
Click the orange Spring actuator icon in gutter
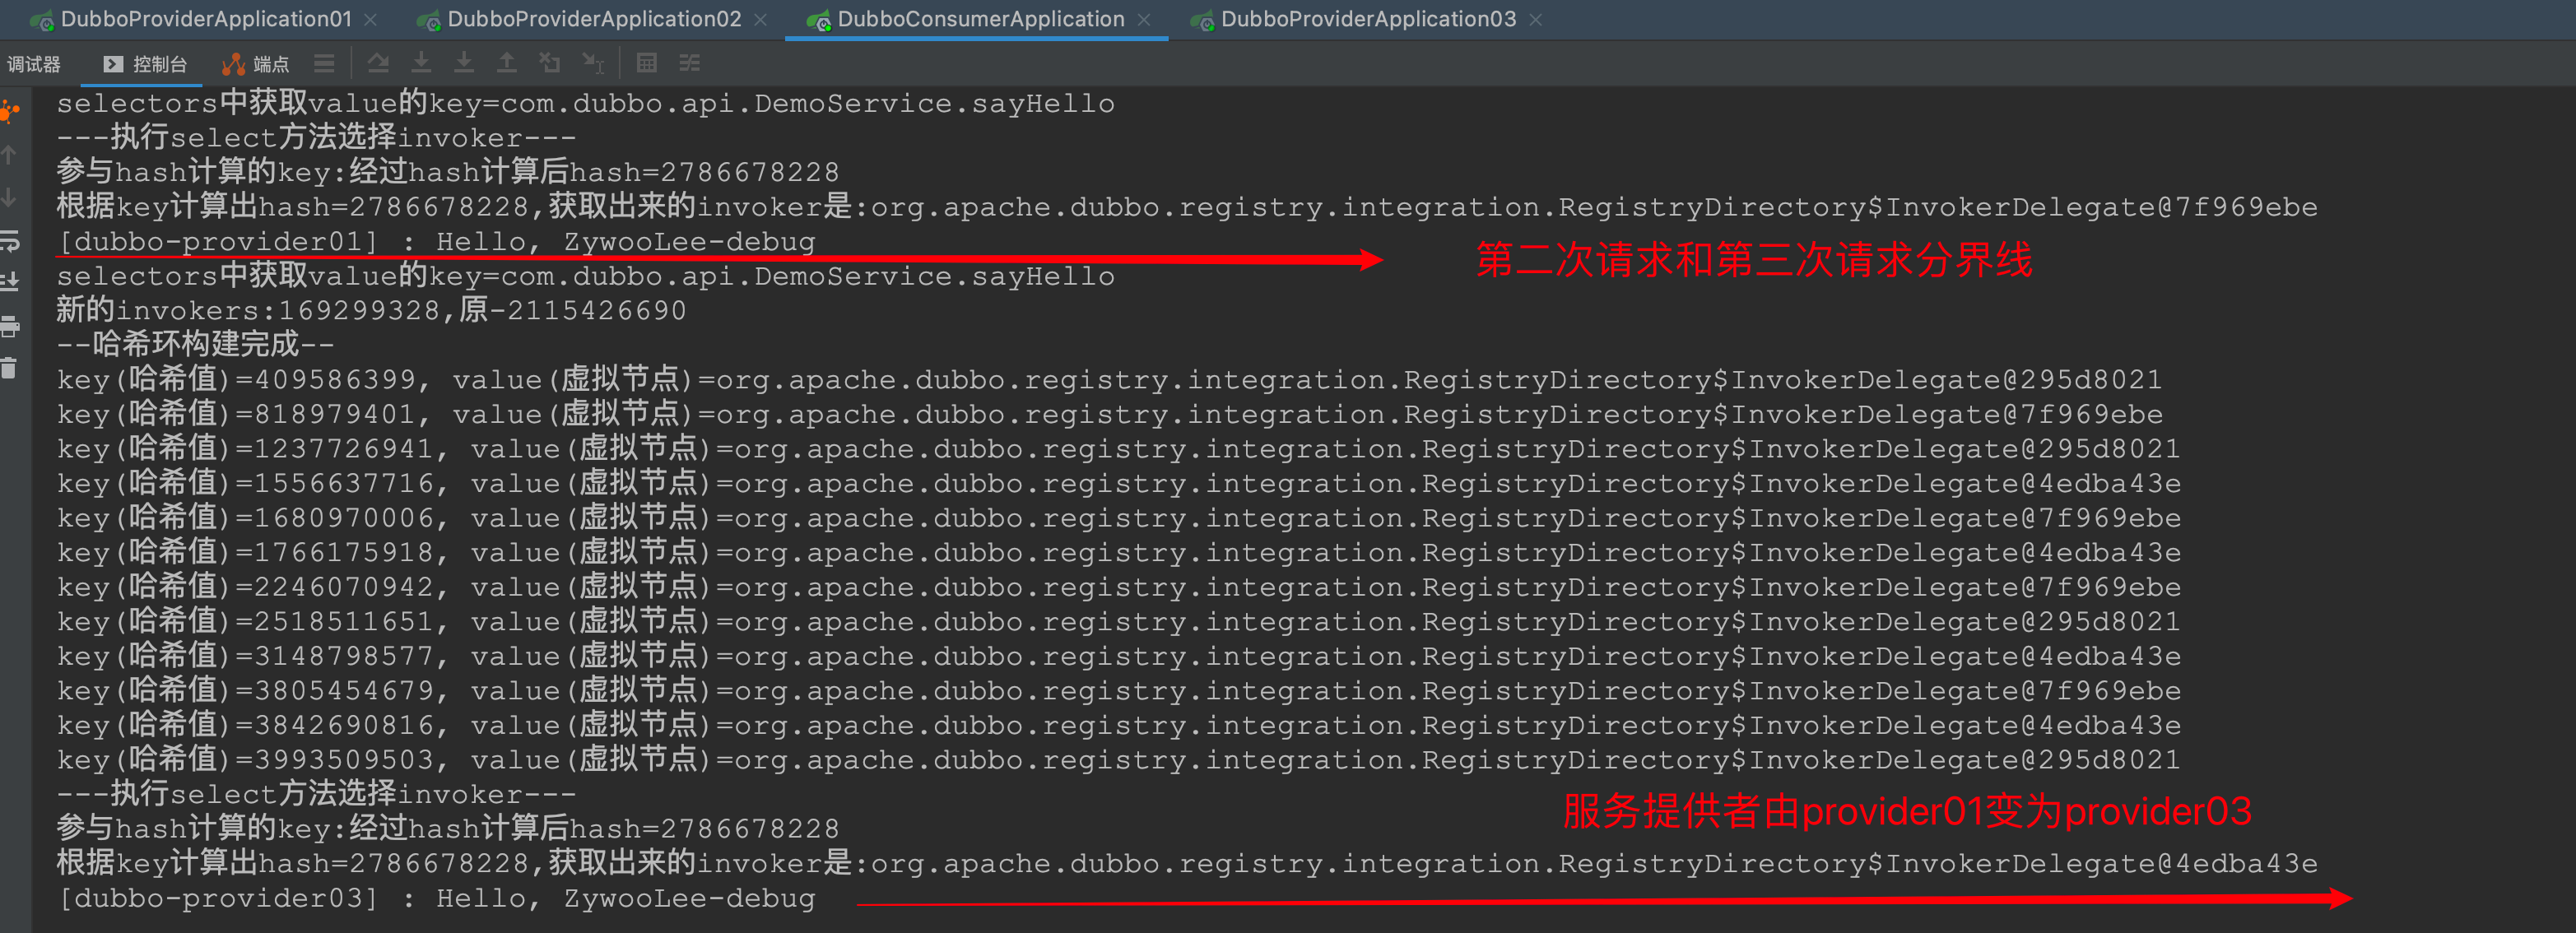[x=10, y=111]
